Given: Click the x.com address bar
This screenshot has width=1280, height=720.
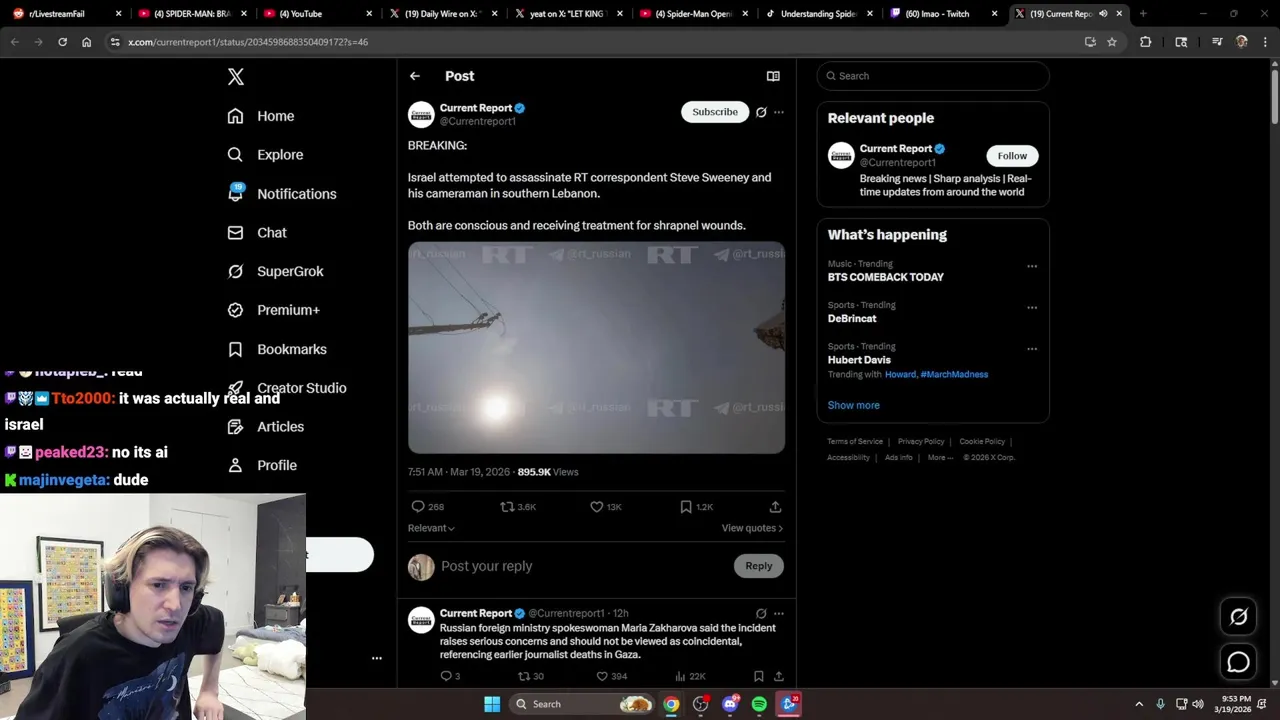Looking at the screenshot, I should (x=596, y=42).
